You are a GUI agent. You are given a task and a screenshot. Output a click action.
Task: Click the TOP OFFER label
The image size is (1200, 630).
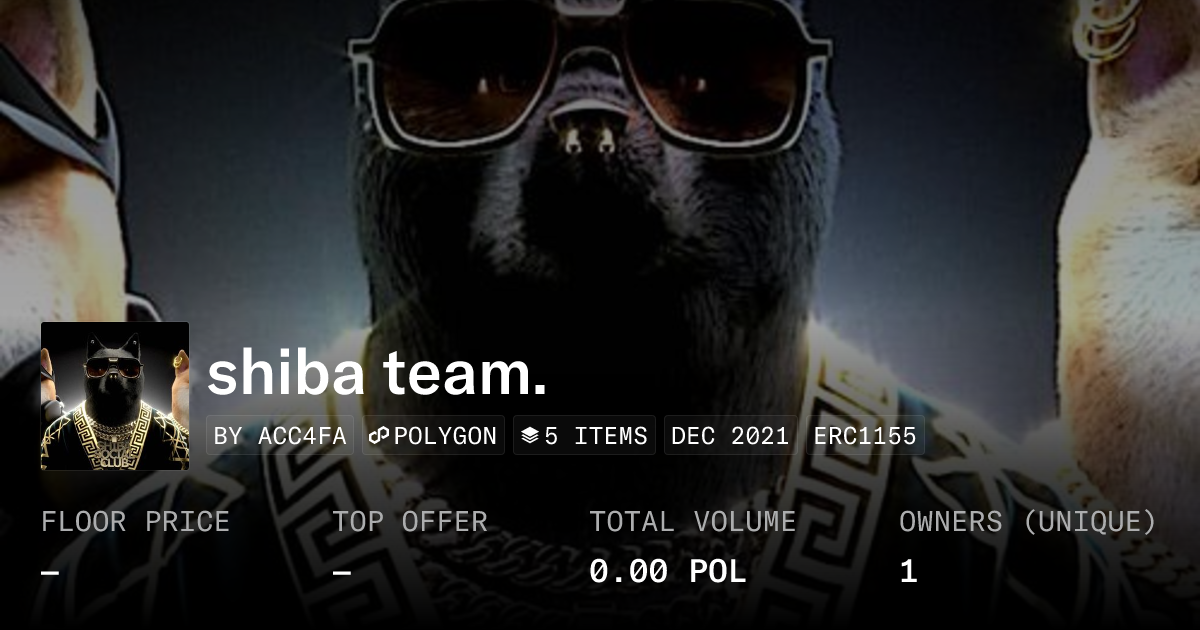pos(410,521)
